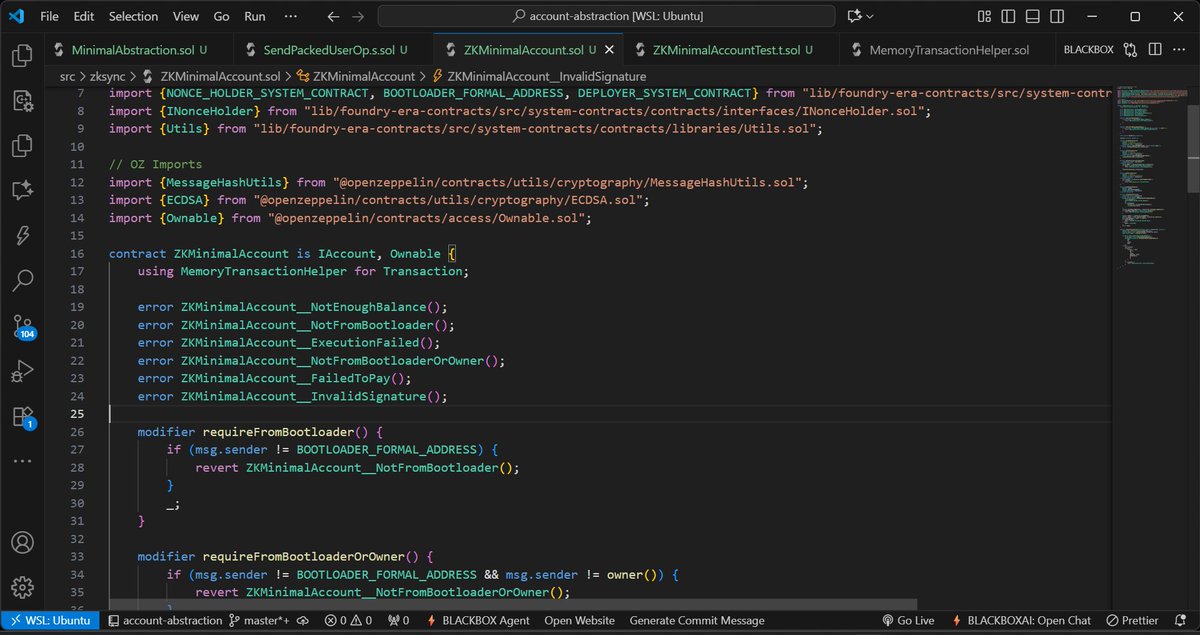1200x635 pixels.
Task: Click the notifications bell in status bar
Action: coord(1182,620)
